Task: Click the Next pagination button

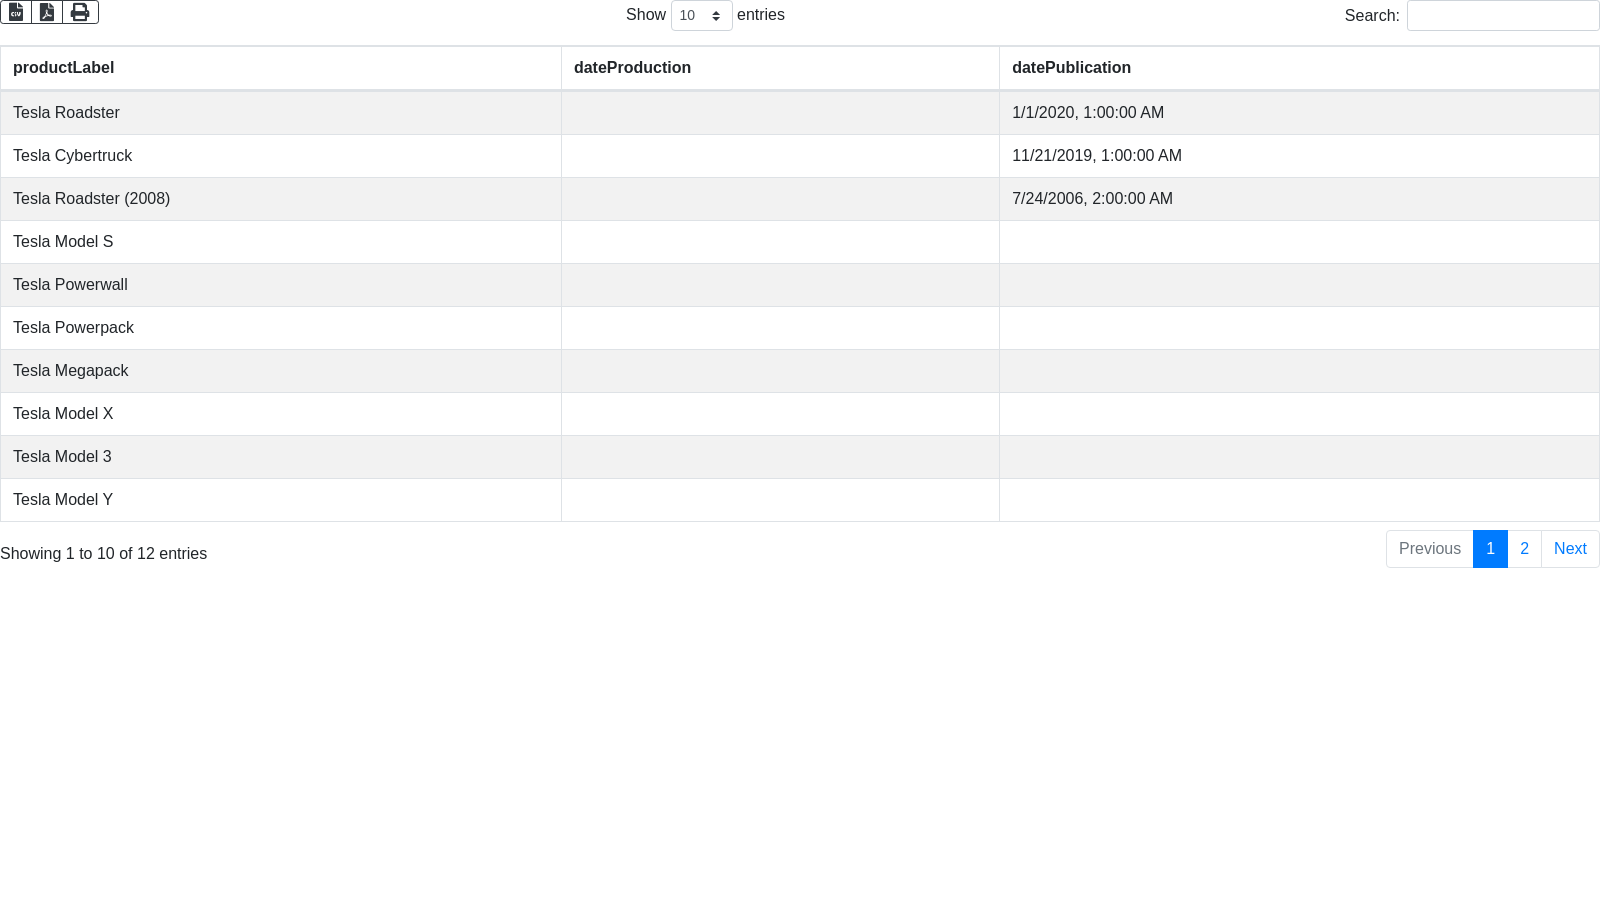Action: point(1570,549)
